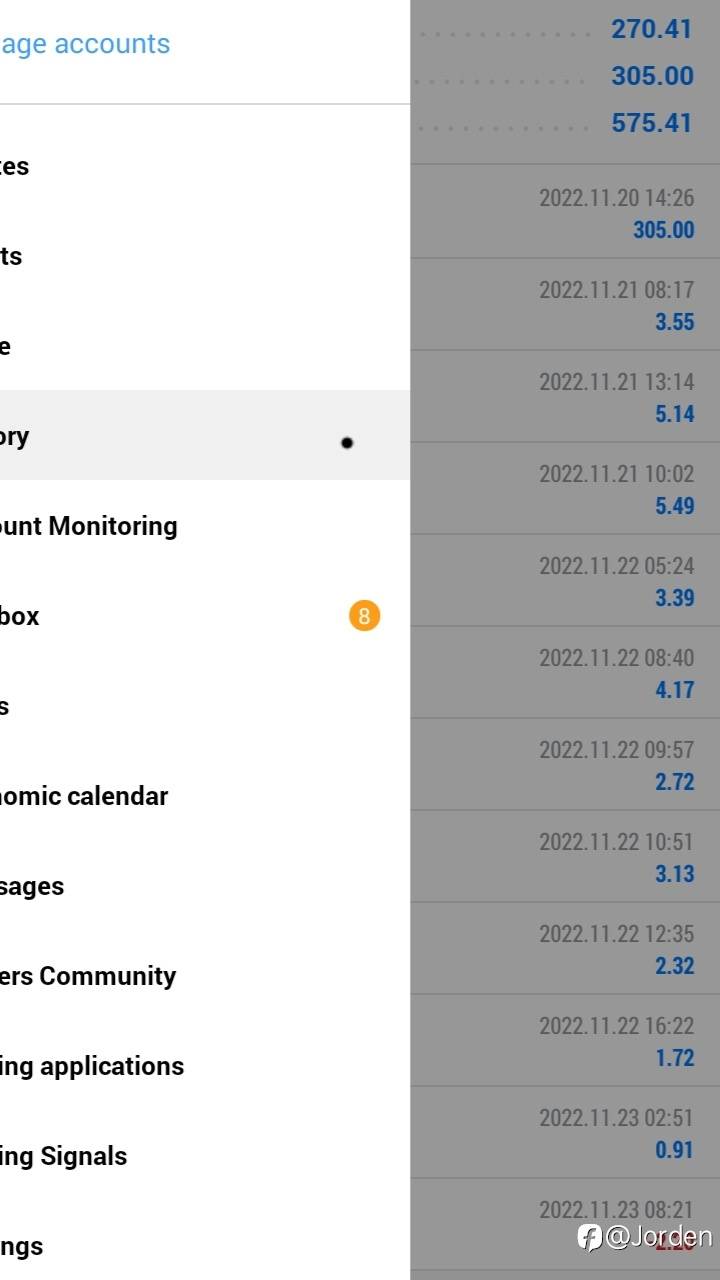Open the Mailbox menu item
The width and height of the screenshot is (720, 1280).
point(20,616)
